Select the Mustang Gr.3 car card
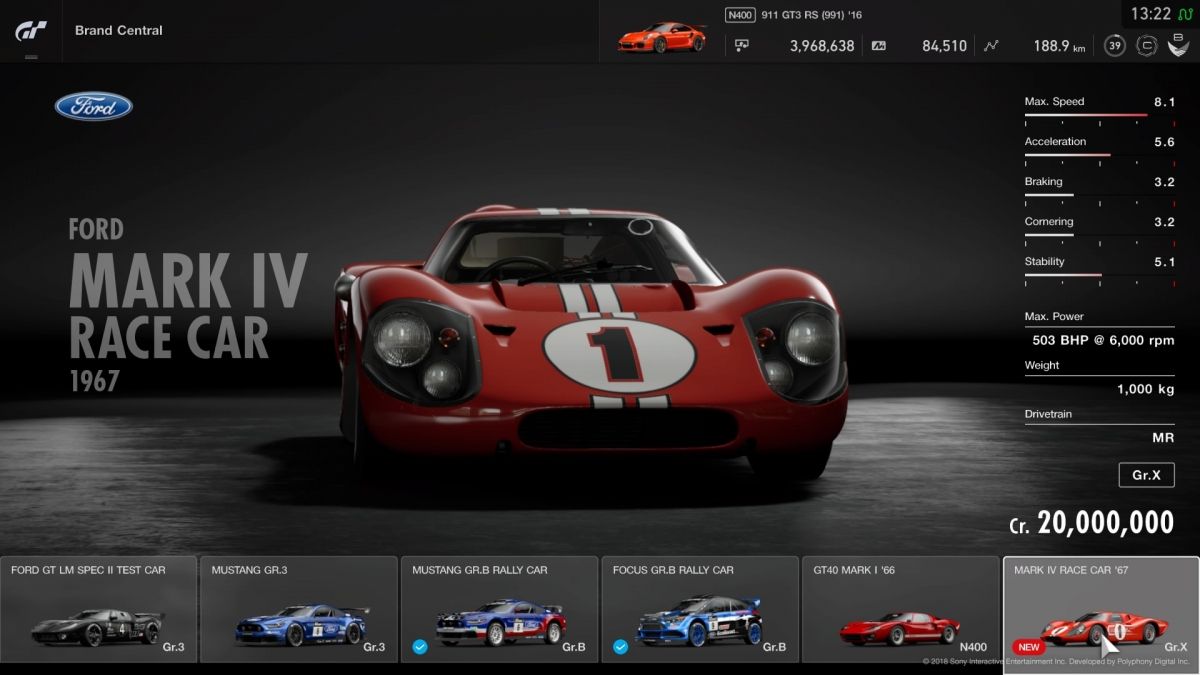 pos(298,609)
